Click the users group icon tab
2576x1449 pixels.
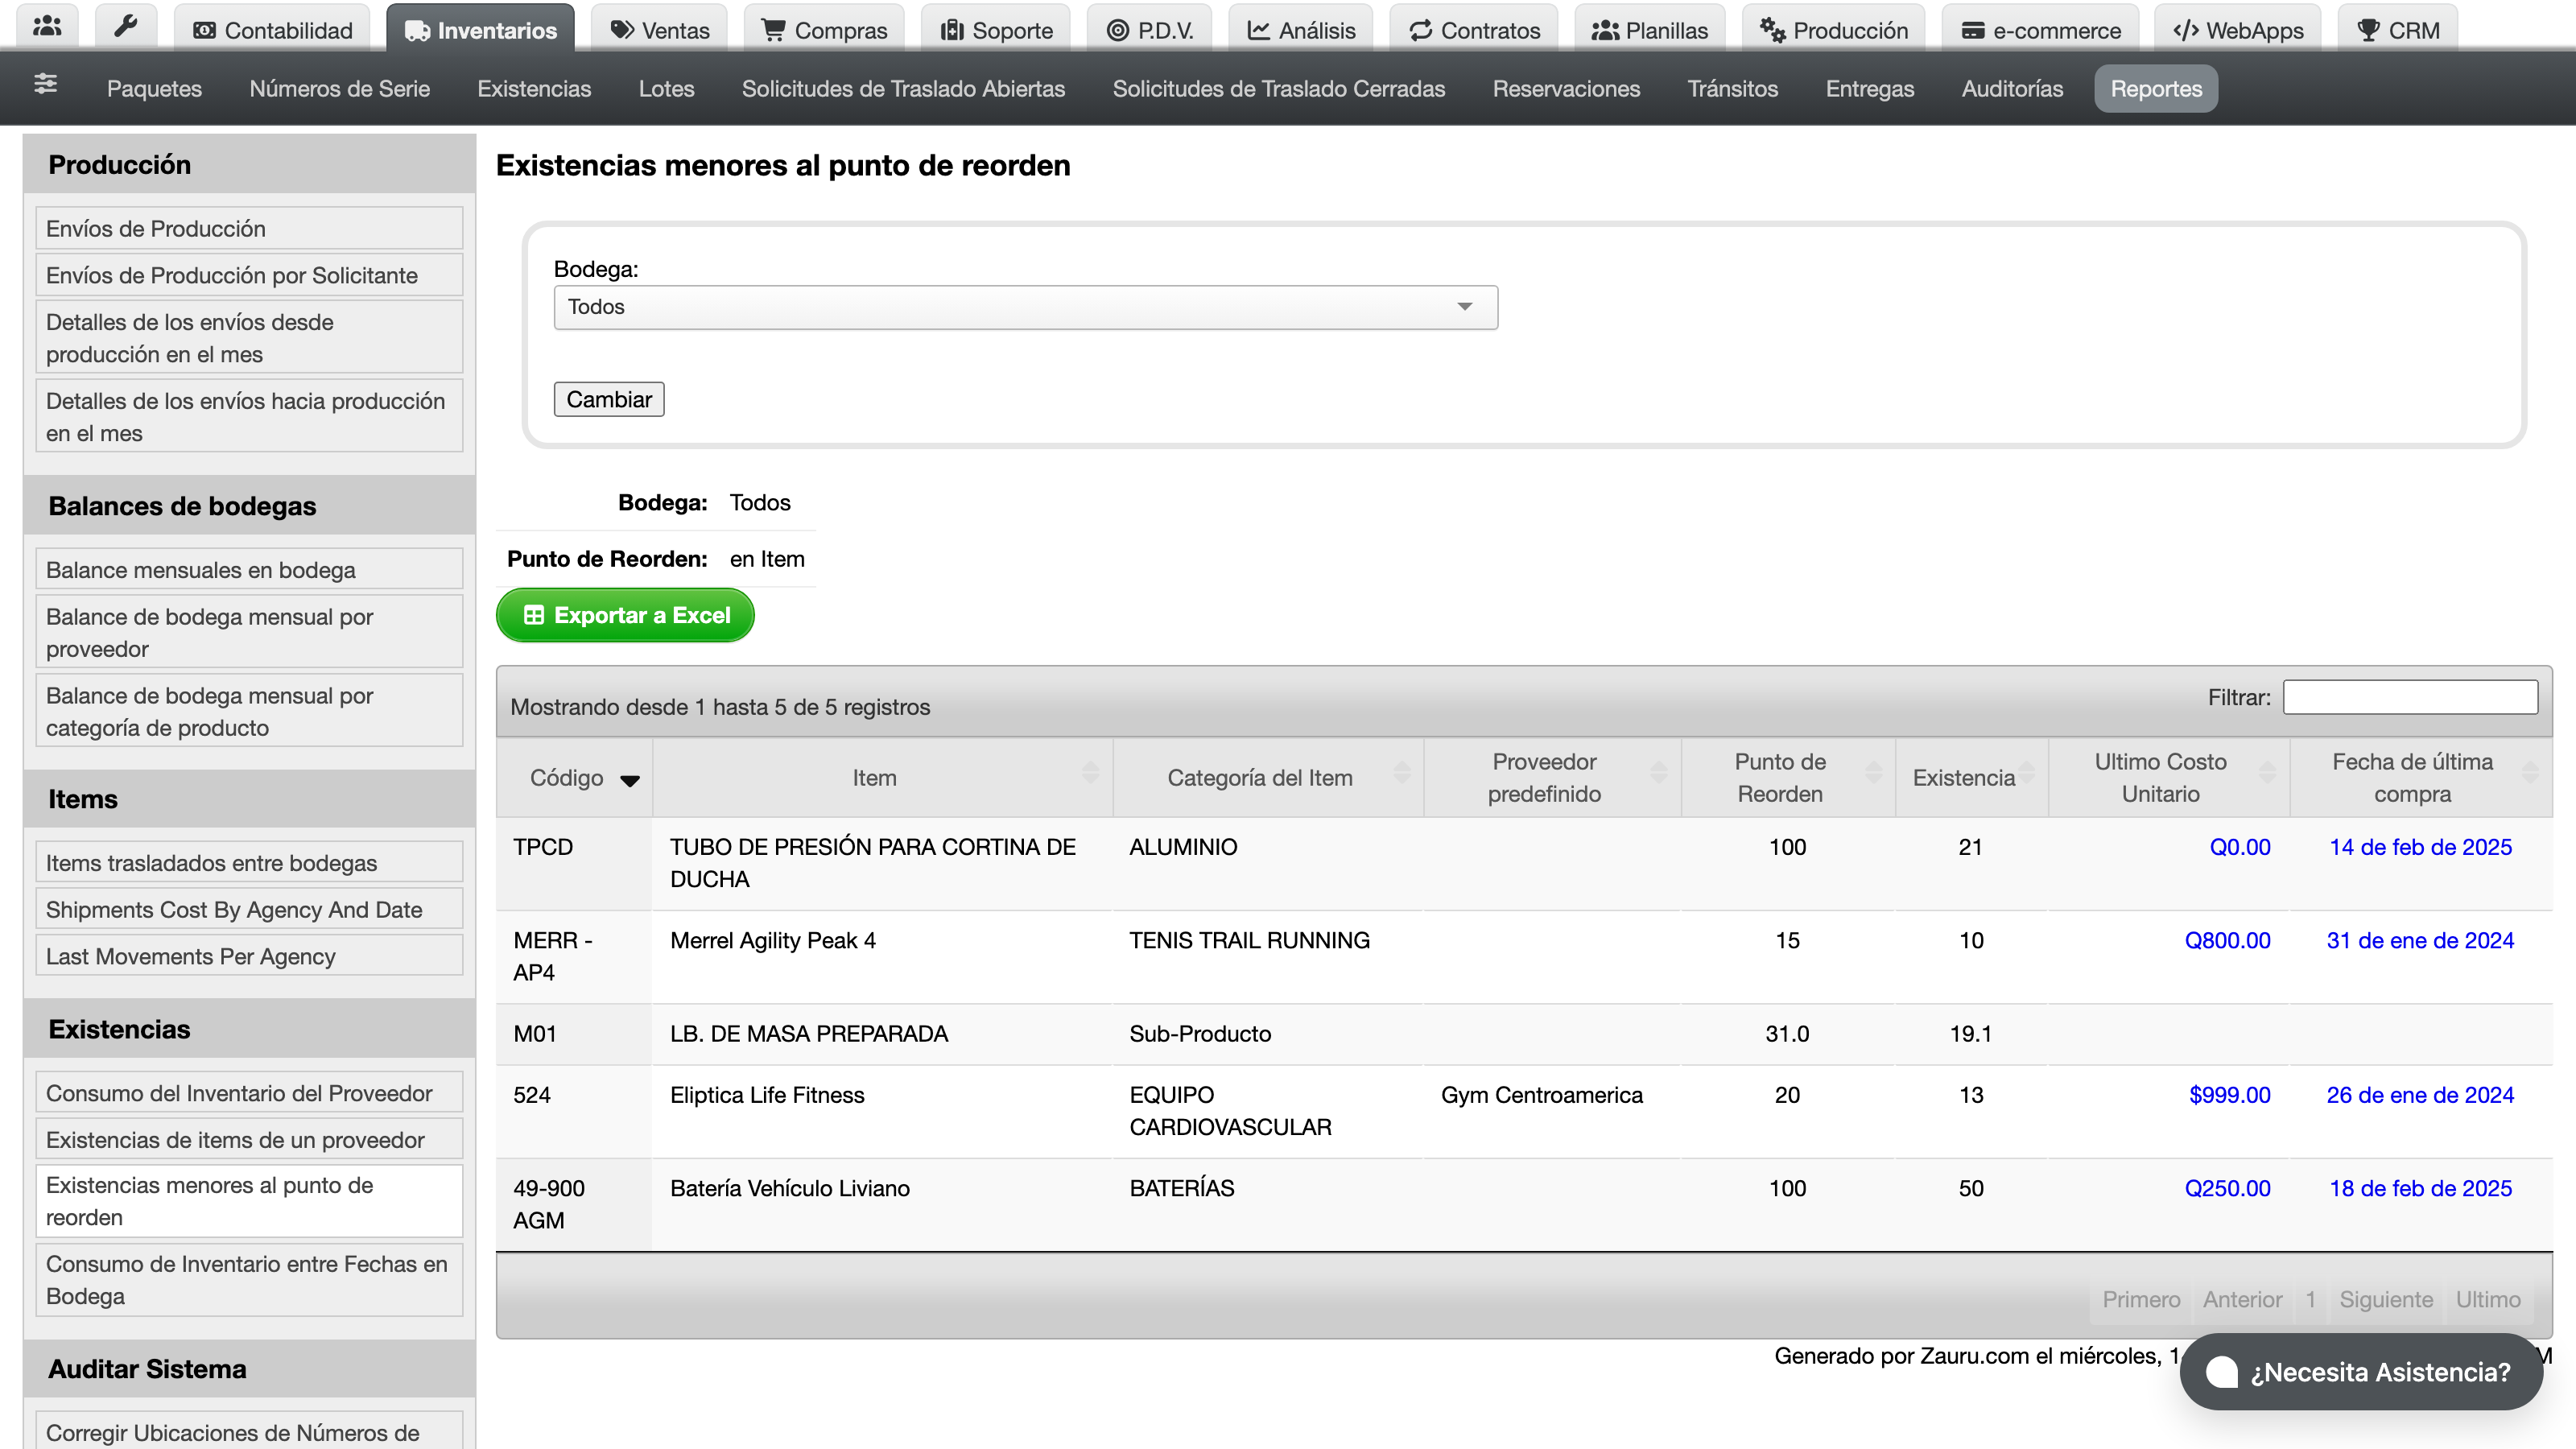tap(47, 28)
